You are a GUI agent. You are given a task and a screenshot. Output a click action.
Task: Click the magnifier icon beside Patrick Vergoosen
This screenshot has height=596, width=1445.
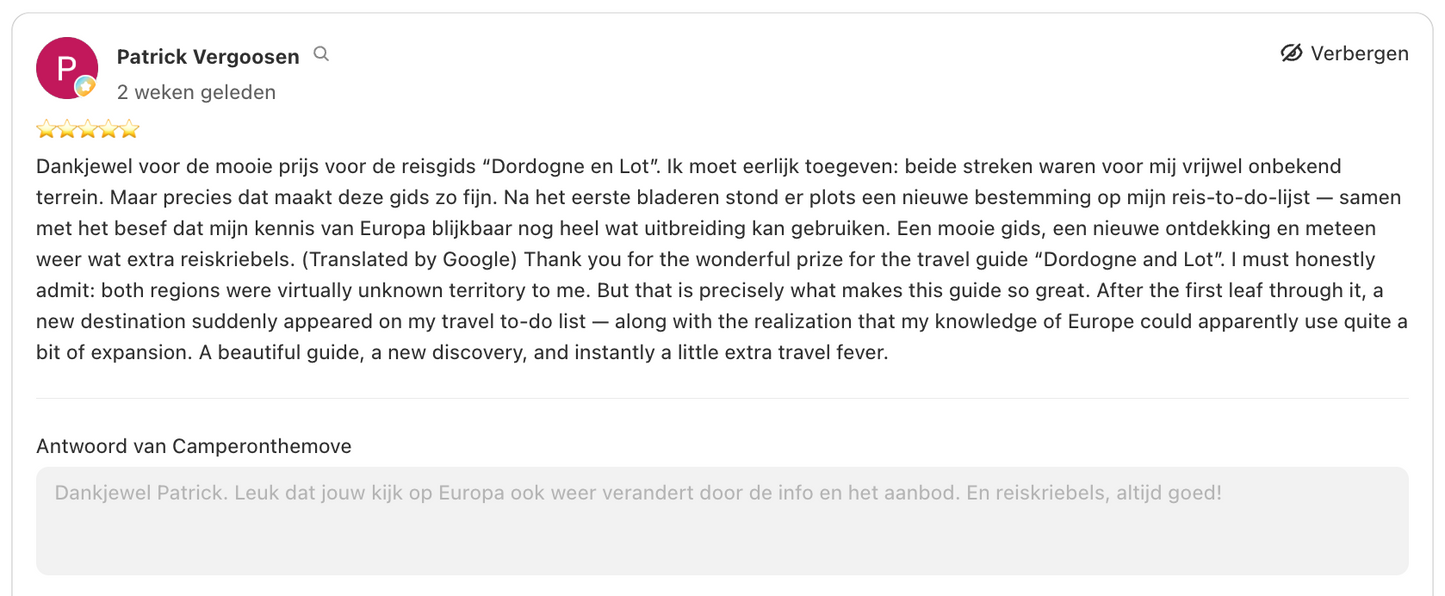(321, 54)
